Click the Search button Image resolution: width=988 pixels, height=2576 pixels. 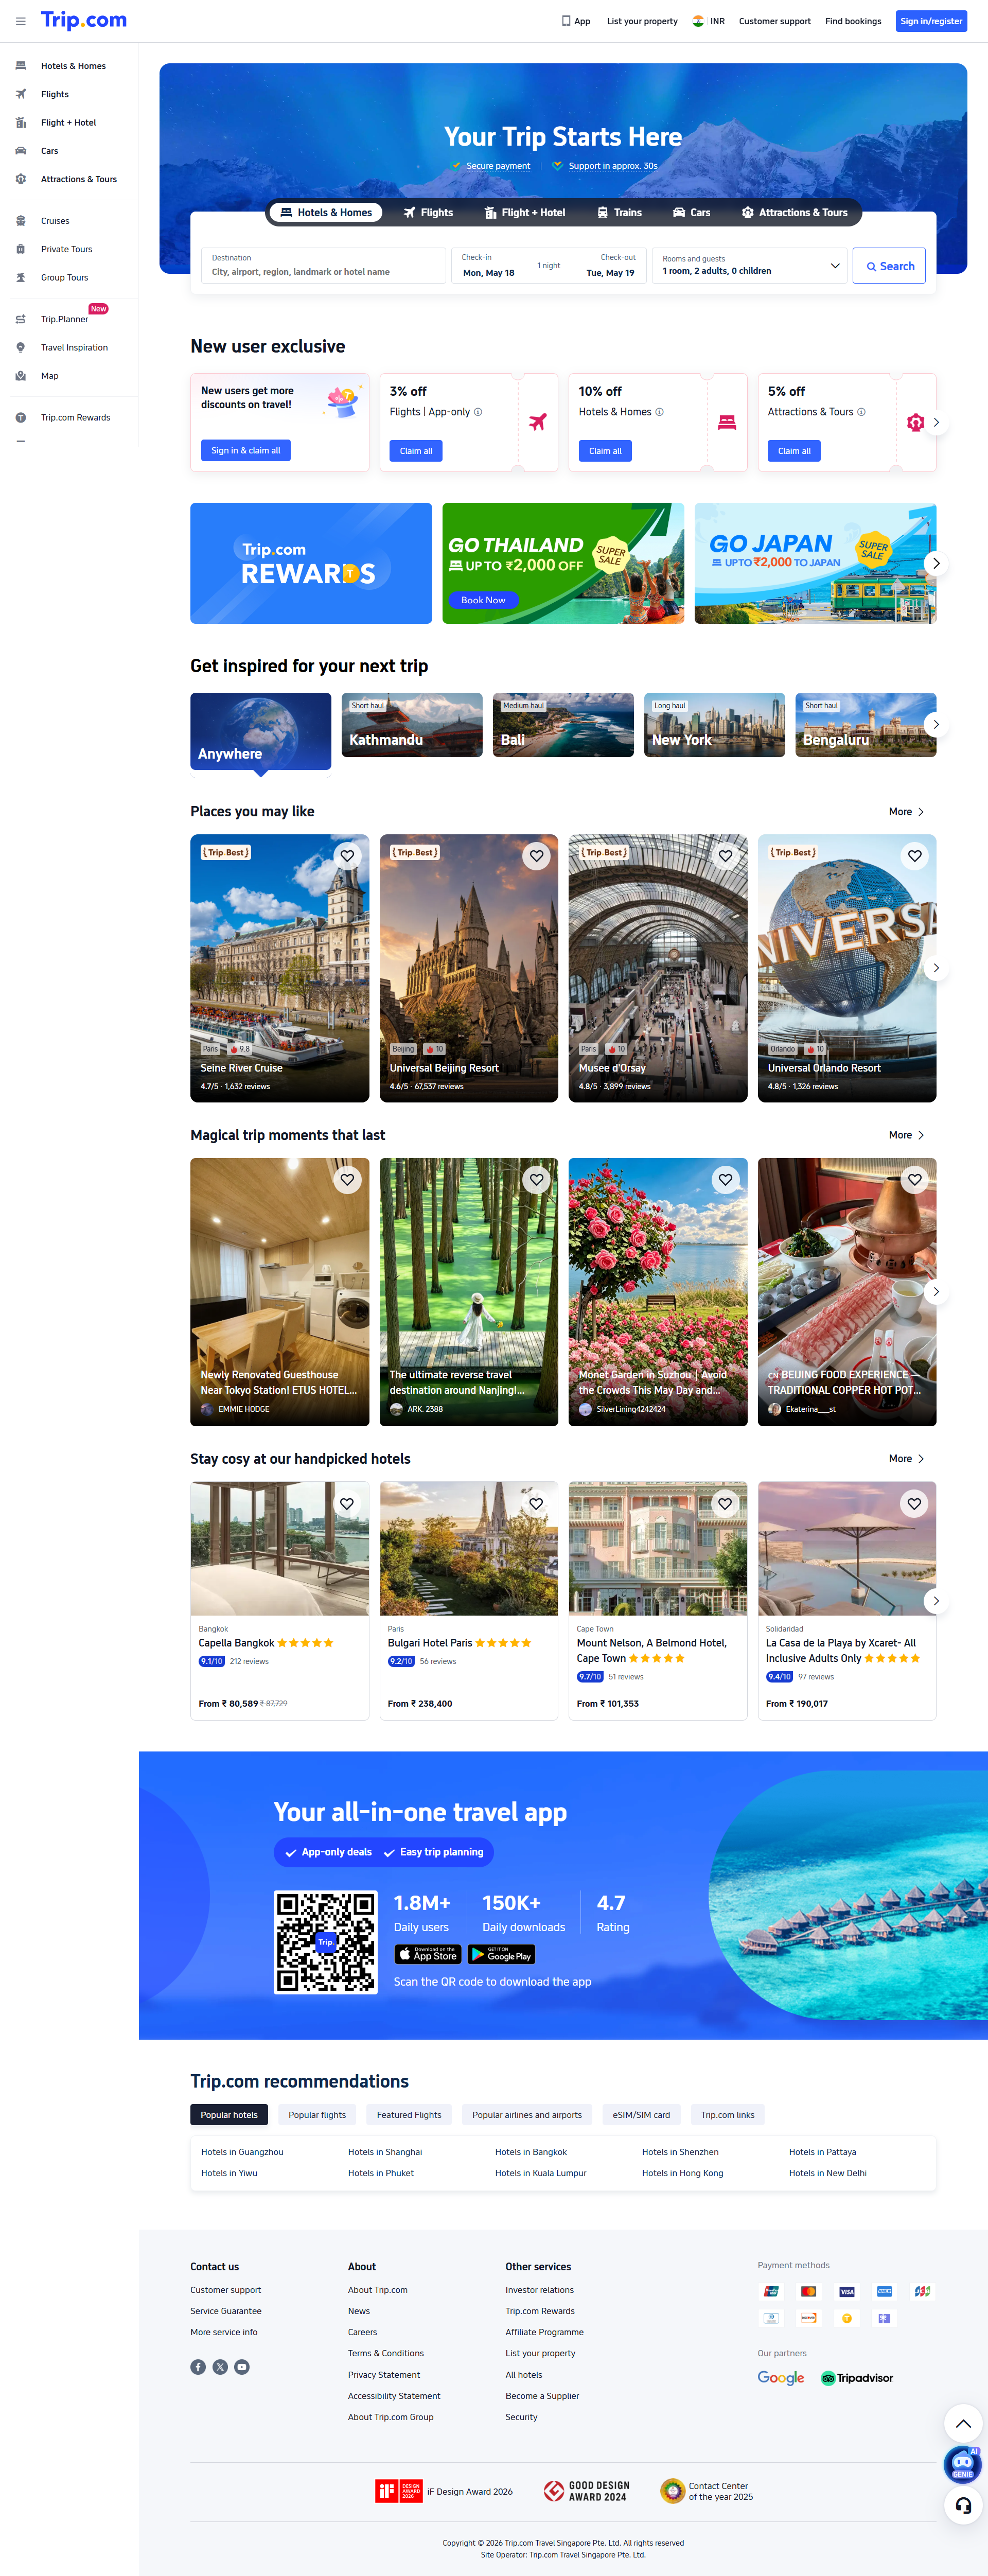click(890, 266)
